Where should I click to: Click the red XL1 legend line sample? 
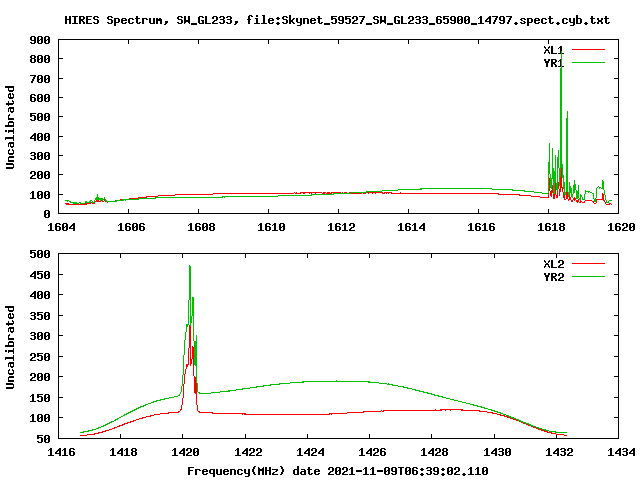[588, 50]
